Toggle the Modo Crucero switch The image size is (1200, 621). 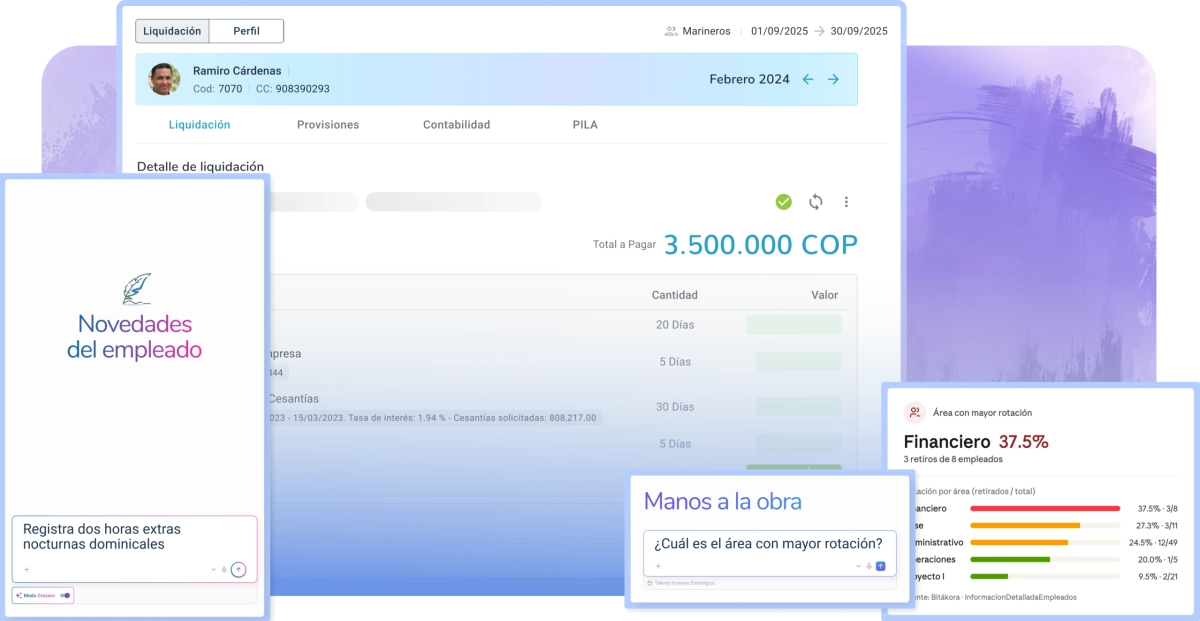click(x=65, y=595)
